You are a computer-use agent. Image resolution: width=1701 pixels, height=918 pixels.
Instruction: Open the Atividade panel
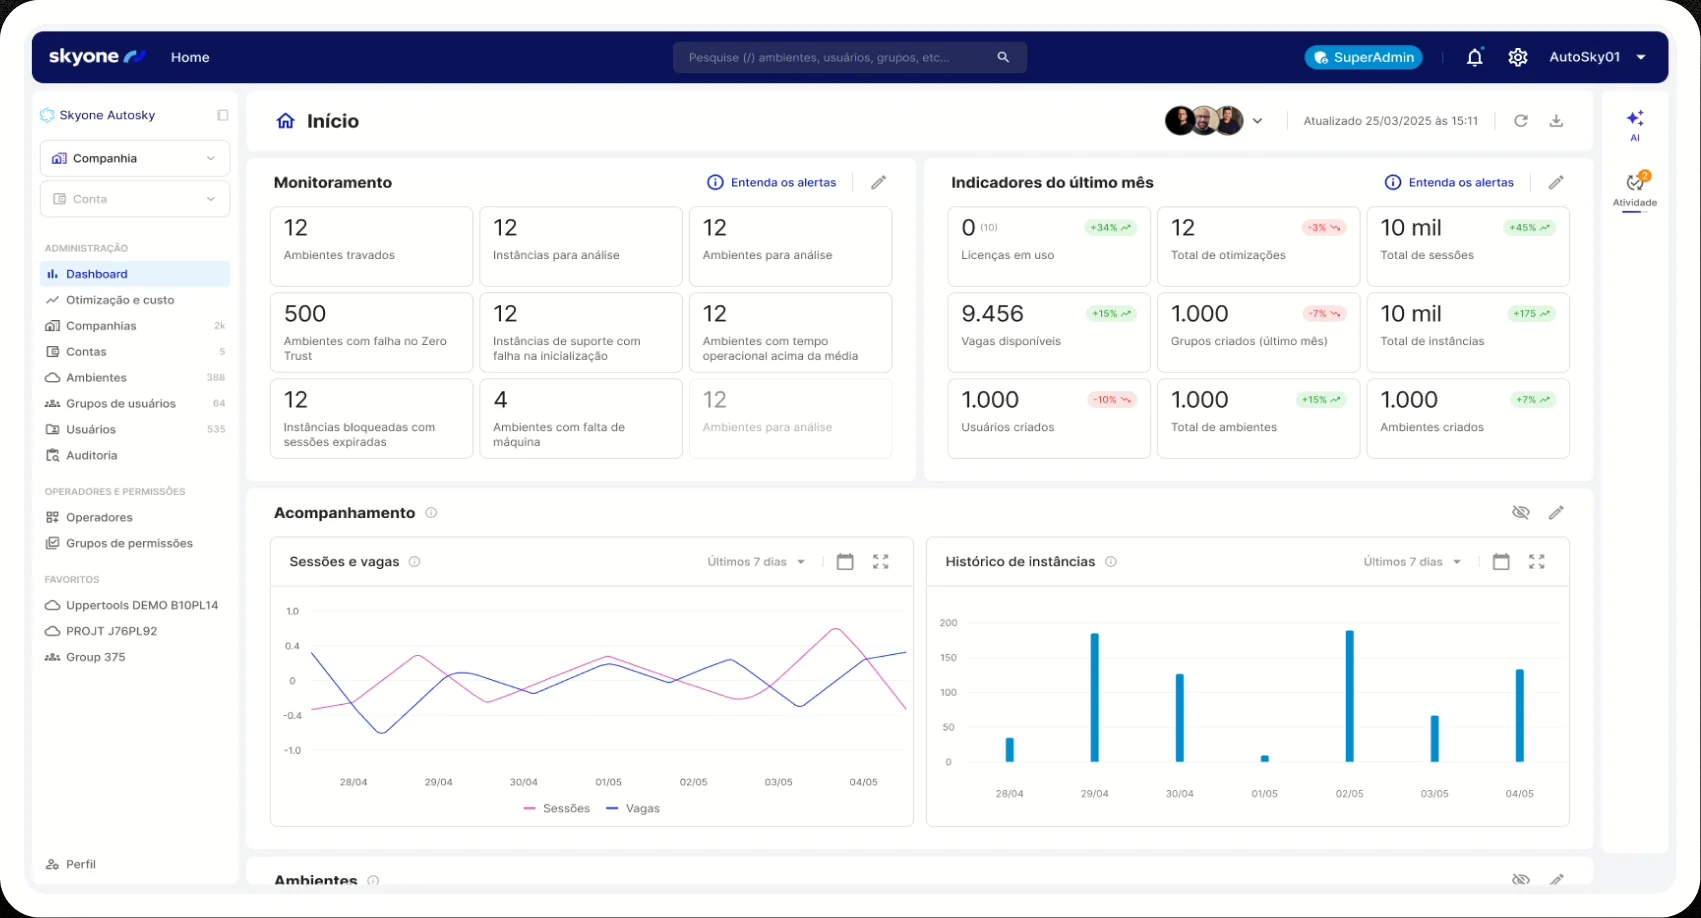[x=1635, y=190]
